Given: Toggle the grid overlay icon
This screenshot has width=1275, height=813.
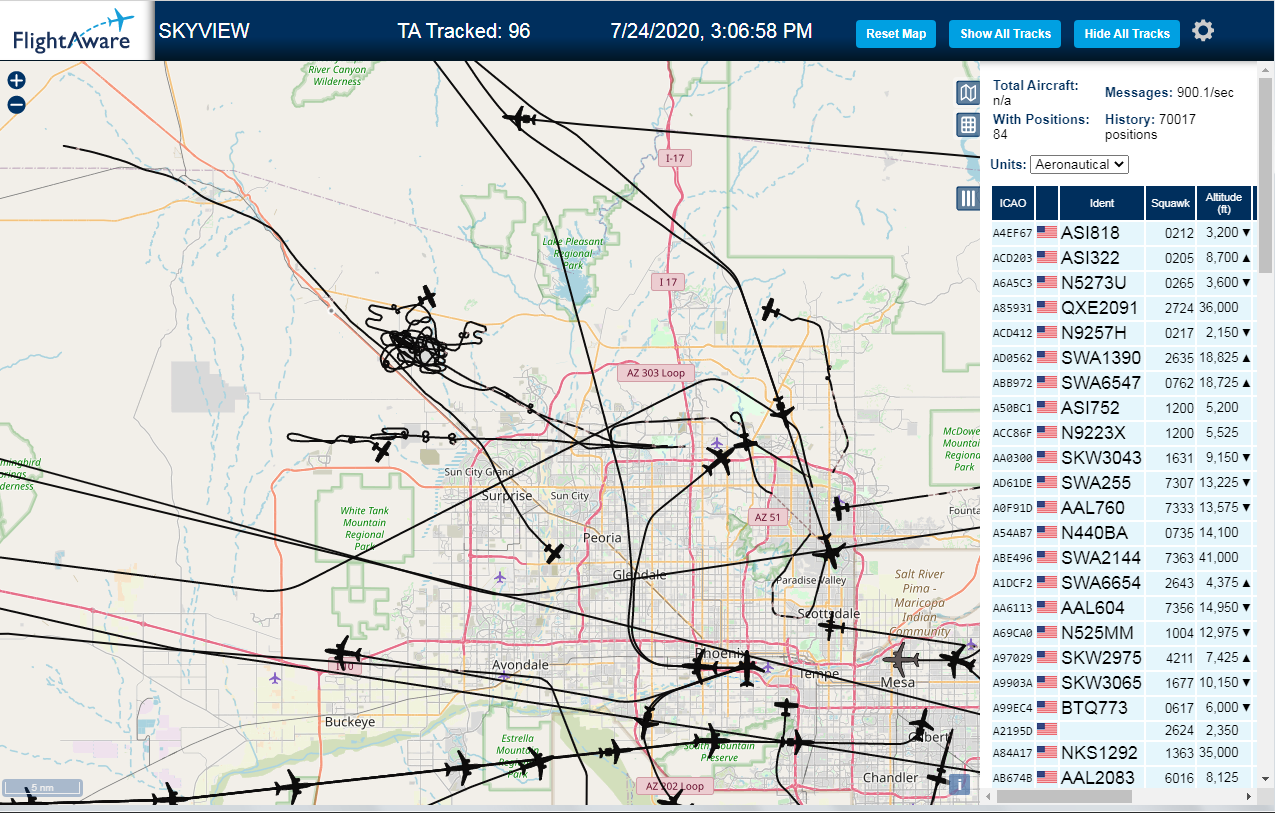Looking at the screenshot, I should click(x=967, y=125).
